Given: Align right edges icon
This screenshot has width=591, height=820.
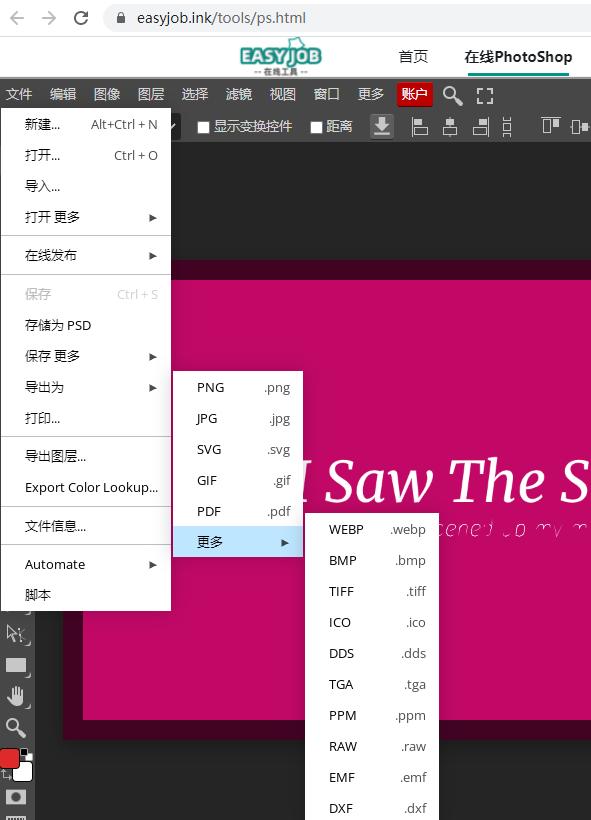Looking at the screenshot, I should point(481,127).
